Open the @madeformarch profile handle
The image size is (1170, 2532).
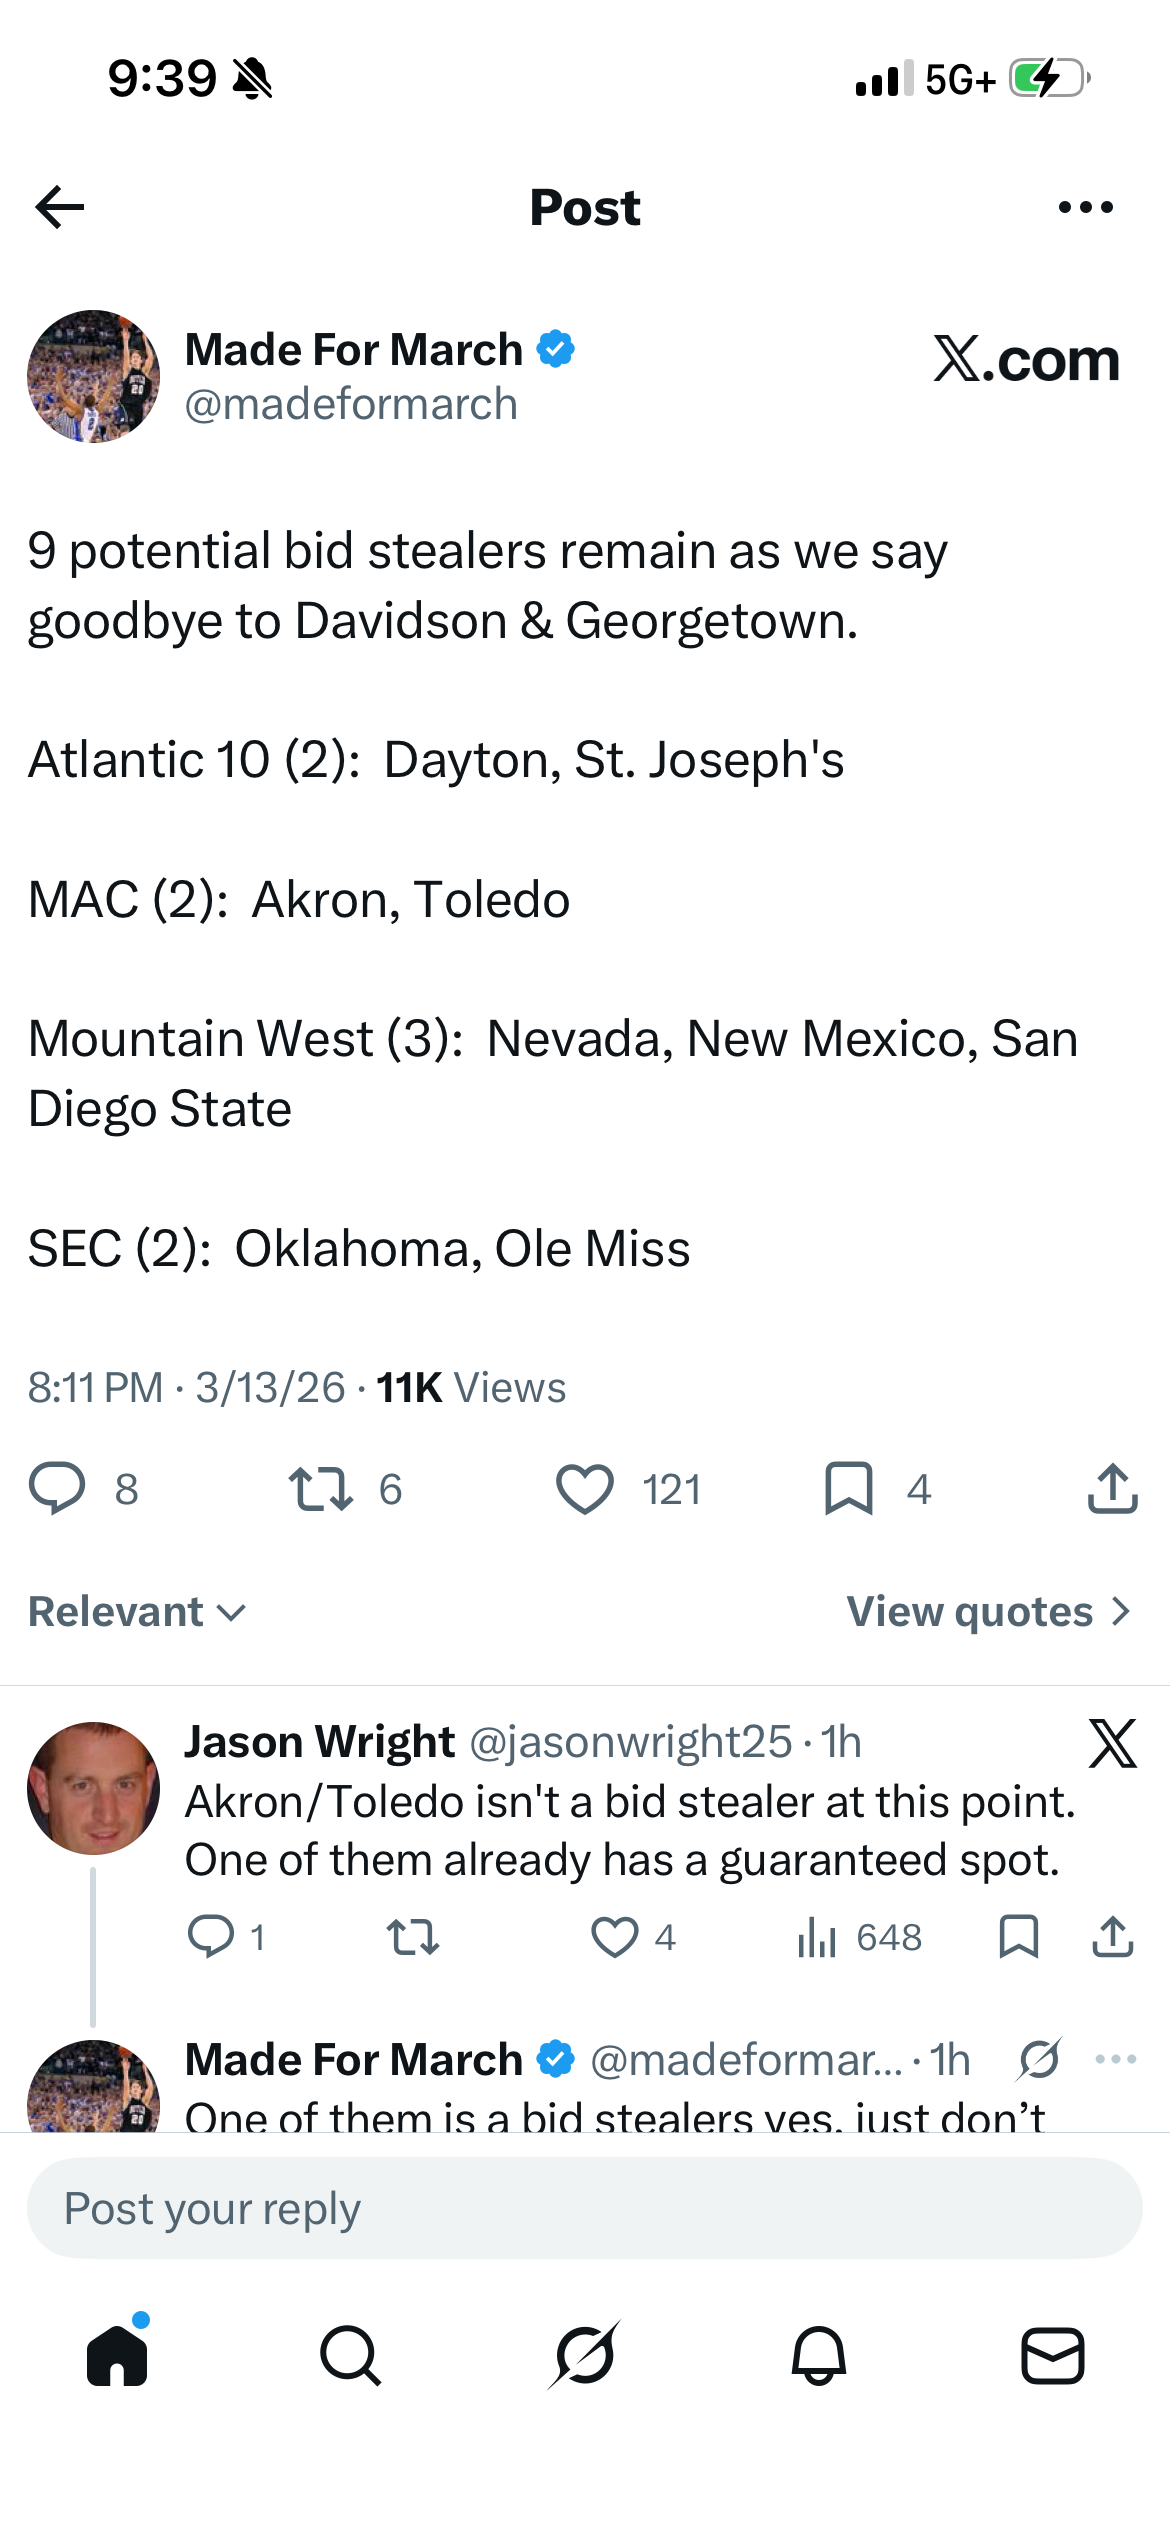(351, 405)
